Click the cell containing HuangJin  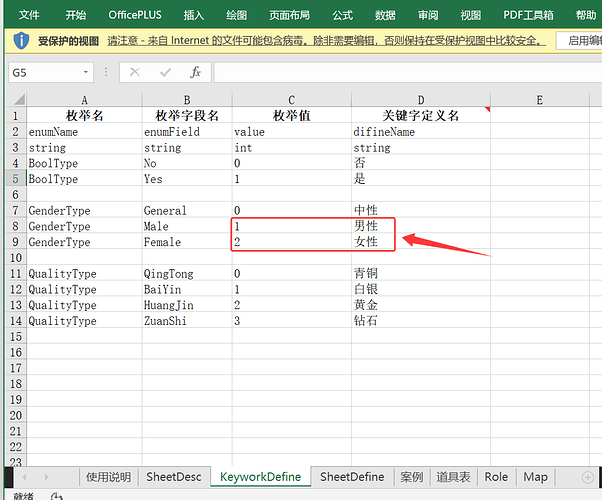(x=187, y=305)
